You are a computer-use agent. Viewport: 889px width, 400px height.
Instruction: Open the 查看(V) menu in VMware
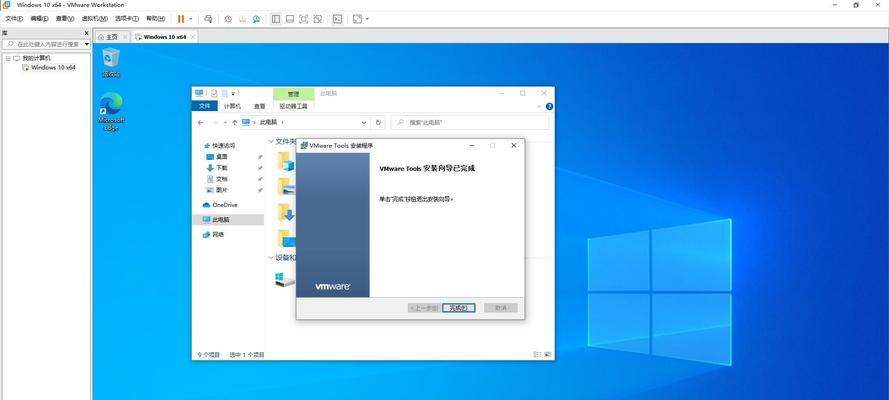click(x=65, y=19)
